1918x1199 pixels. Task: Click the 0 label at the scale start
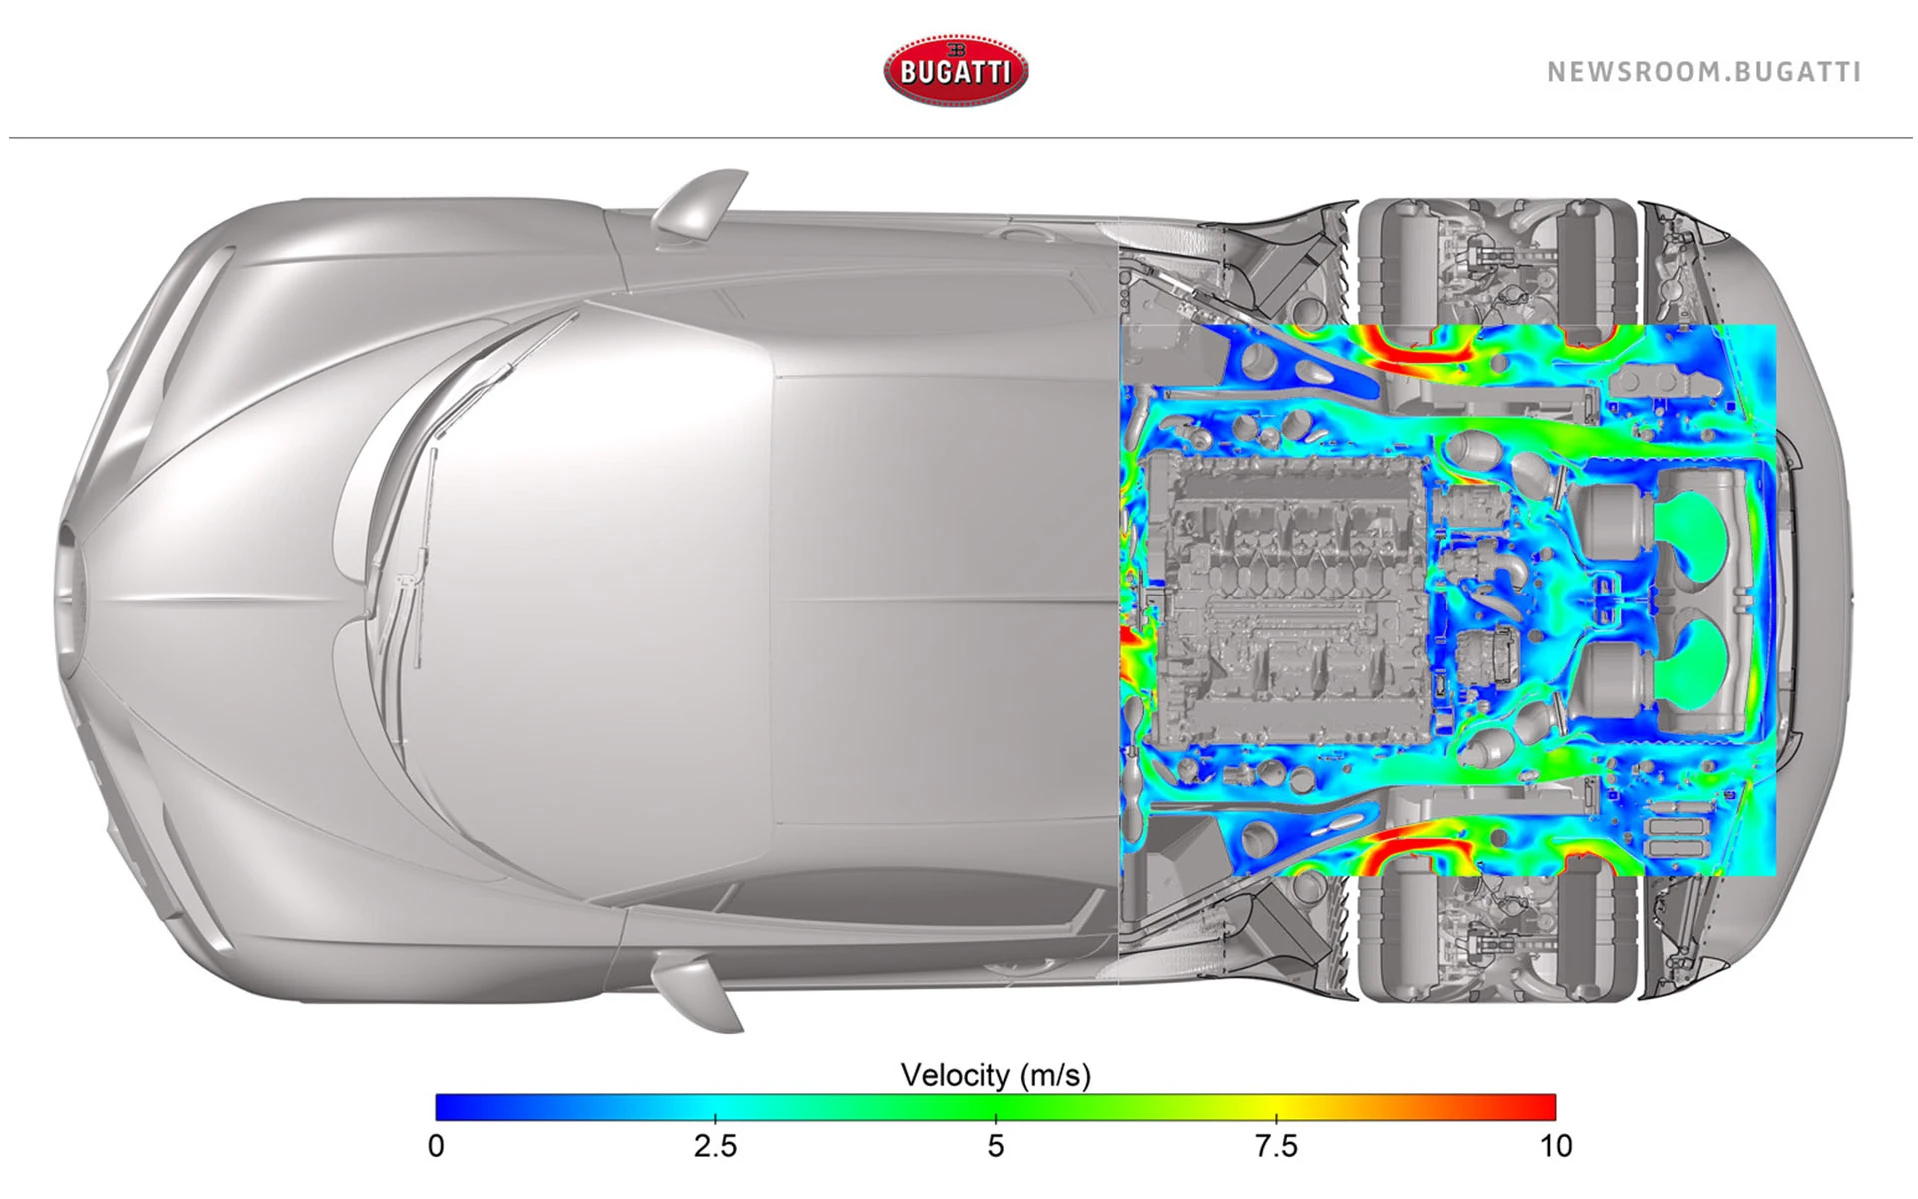[436, 1146]
